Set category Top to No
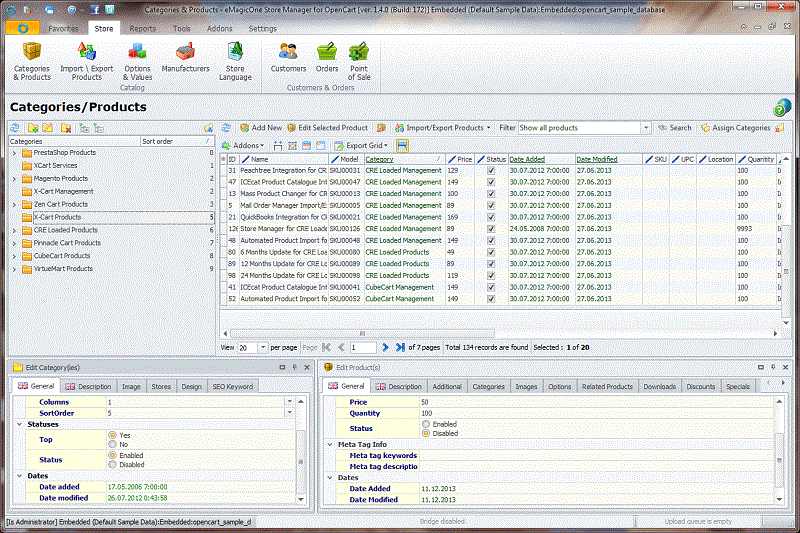Viewport: 800px width, 533px height. pyautogui.click(x=112, y=444)
